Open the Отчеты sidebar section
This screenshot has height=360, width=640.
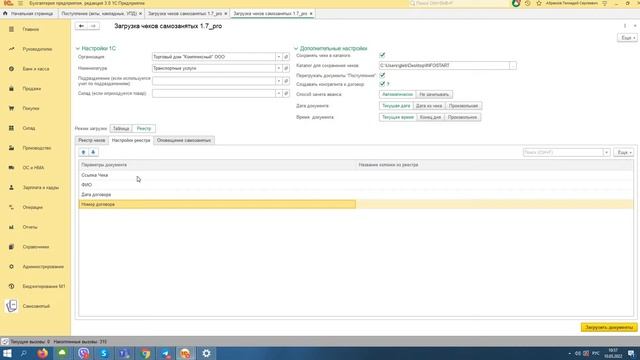click(x=30, y=227)
